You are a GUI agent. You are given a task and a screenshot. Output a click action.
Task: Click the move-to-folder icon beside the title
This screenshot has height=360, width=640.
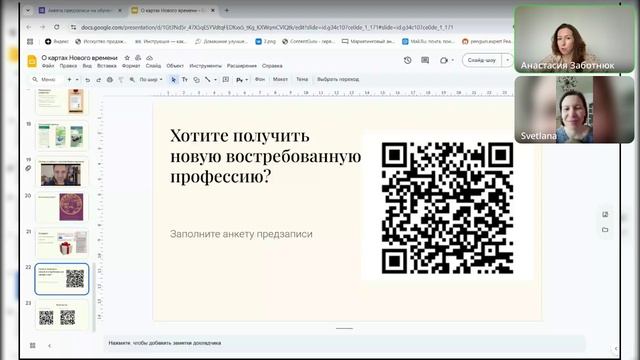pos(138,58)
